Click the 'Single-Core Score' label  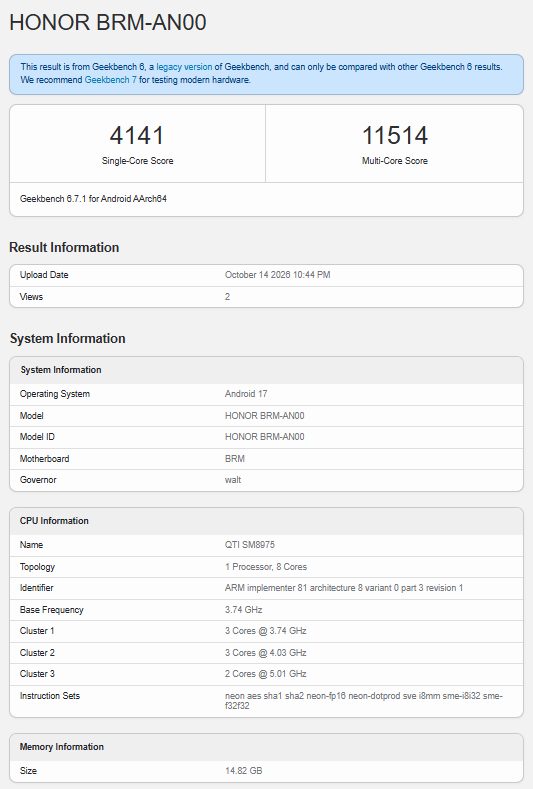coord(137,161)
